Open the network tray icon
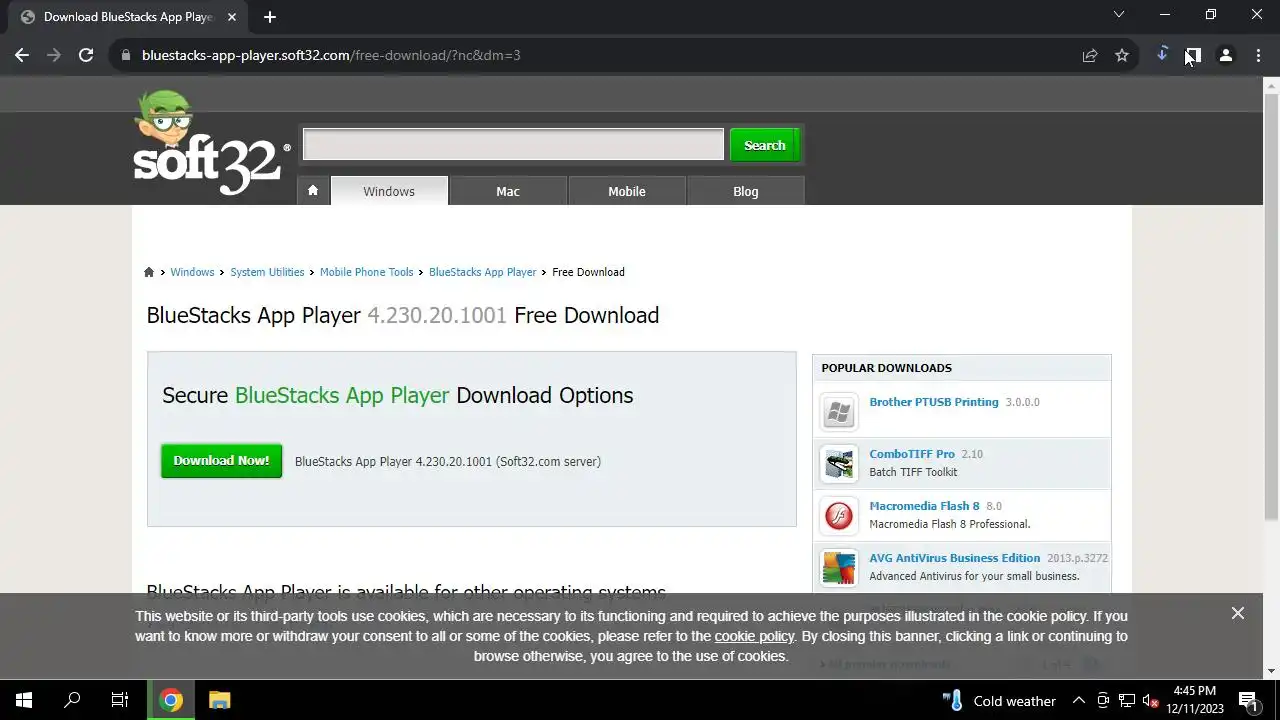Screen dimensions: 1280x720 tap(1127, 700)
